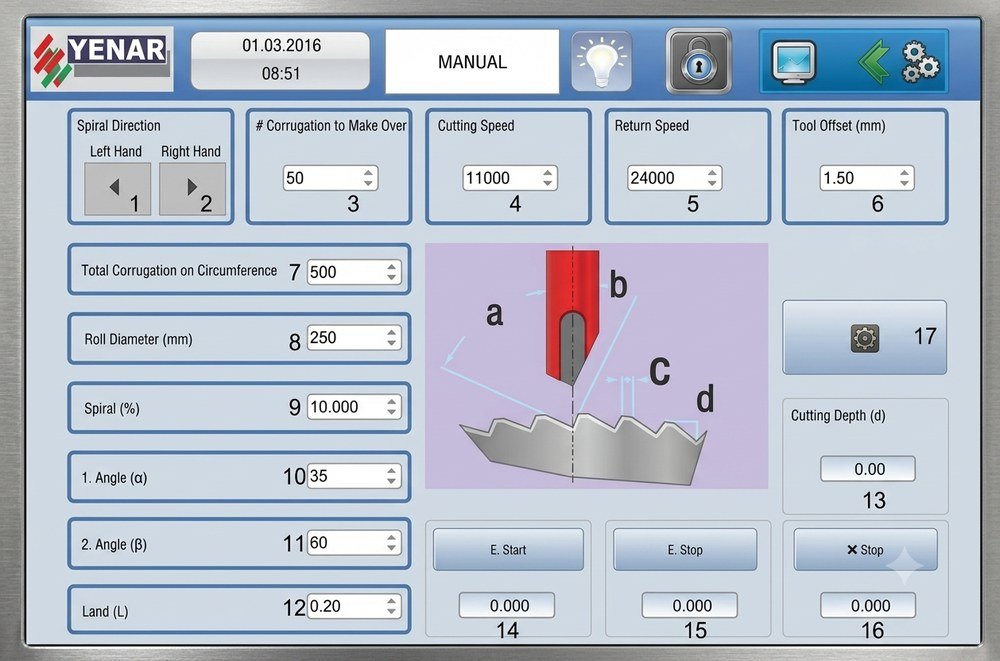1000x661 pixels.
Task: Click the 1. Angle field showing 35
Action: point(354,476)
